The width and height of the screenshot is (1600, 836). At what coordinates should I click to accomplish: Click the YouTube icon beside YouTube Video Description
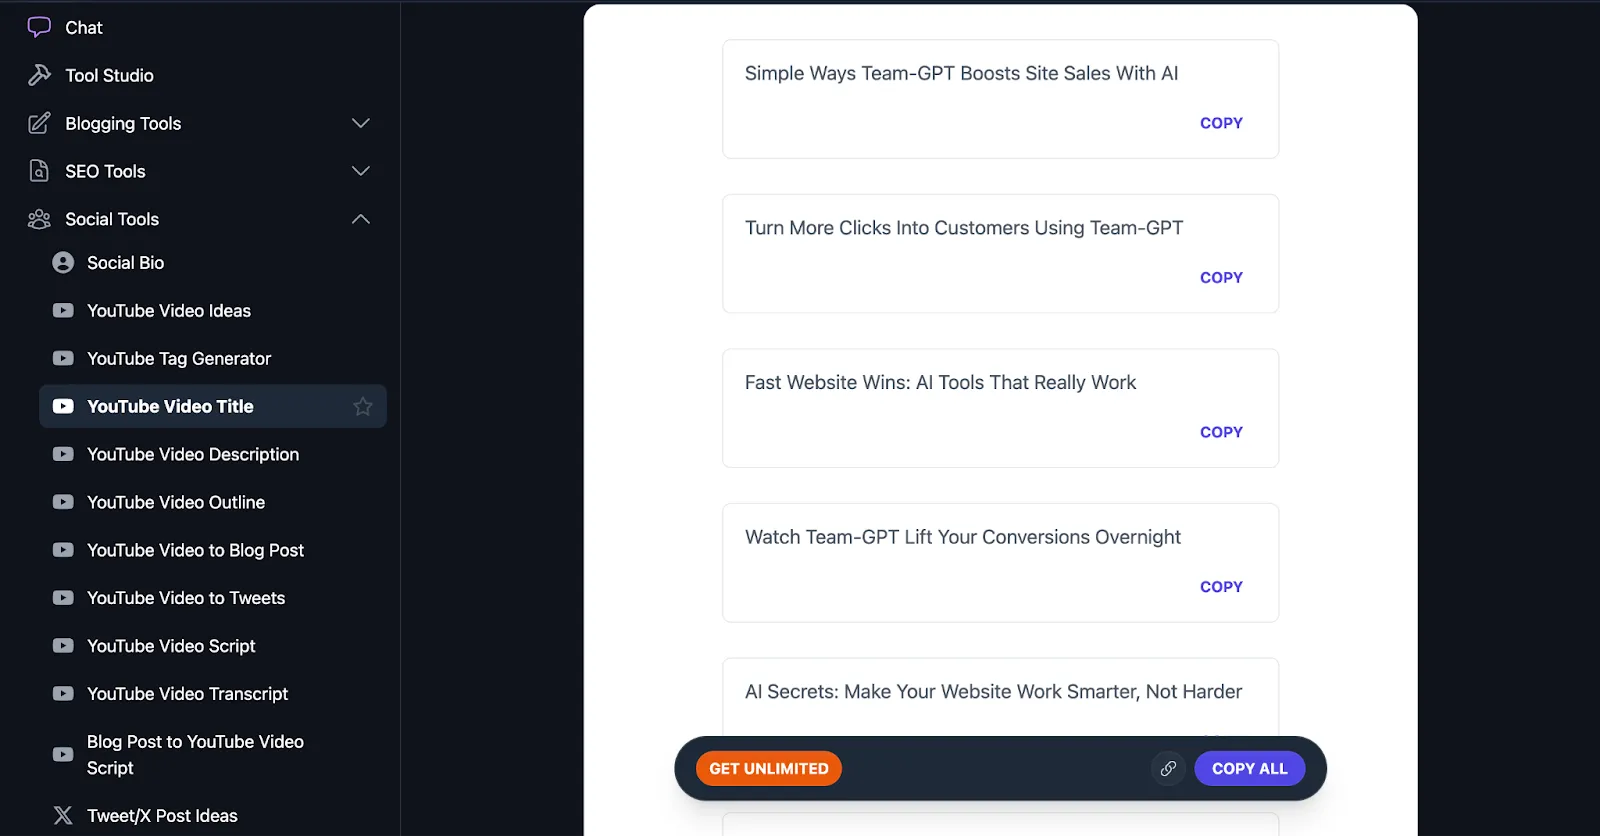click(x=63, y=454)
